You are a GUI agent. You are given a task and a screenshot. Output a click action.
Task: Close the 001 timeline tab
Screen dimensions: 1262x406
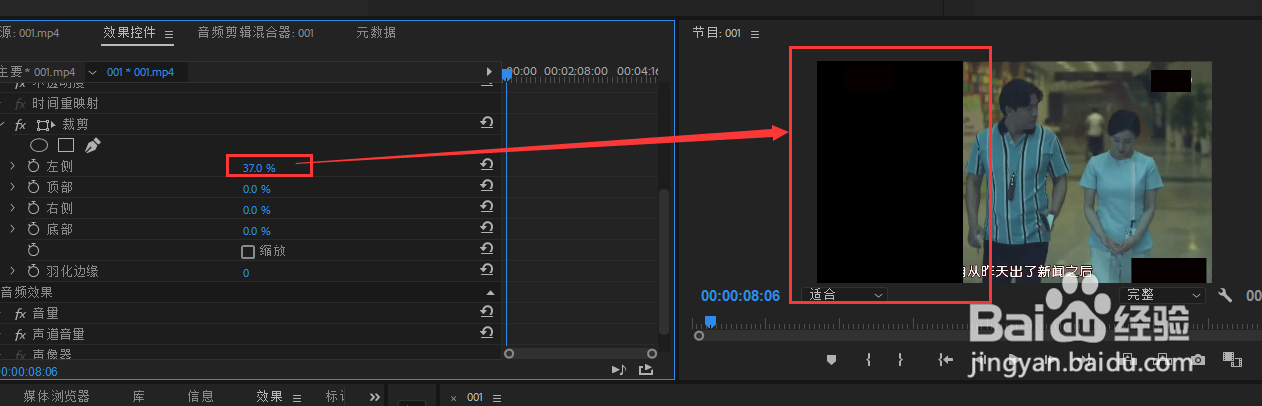(453, 398)
